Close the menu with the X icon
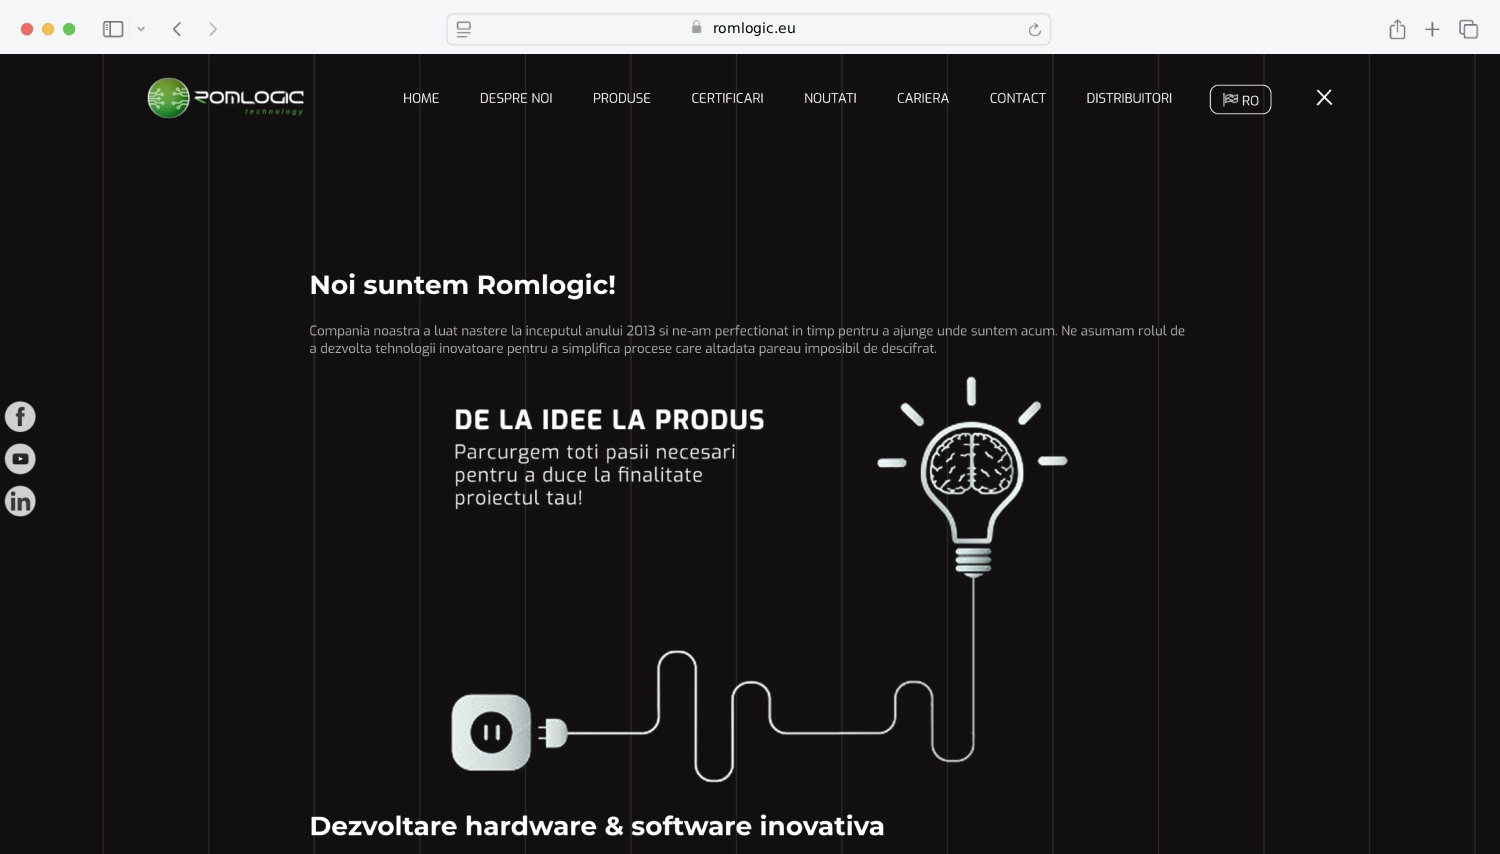Viewport: 1500px width, 854px height. tap(1324, 97)
